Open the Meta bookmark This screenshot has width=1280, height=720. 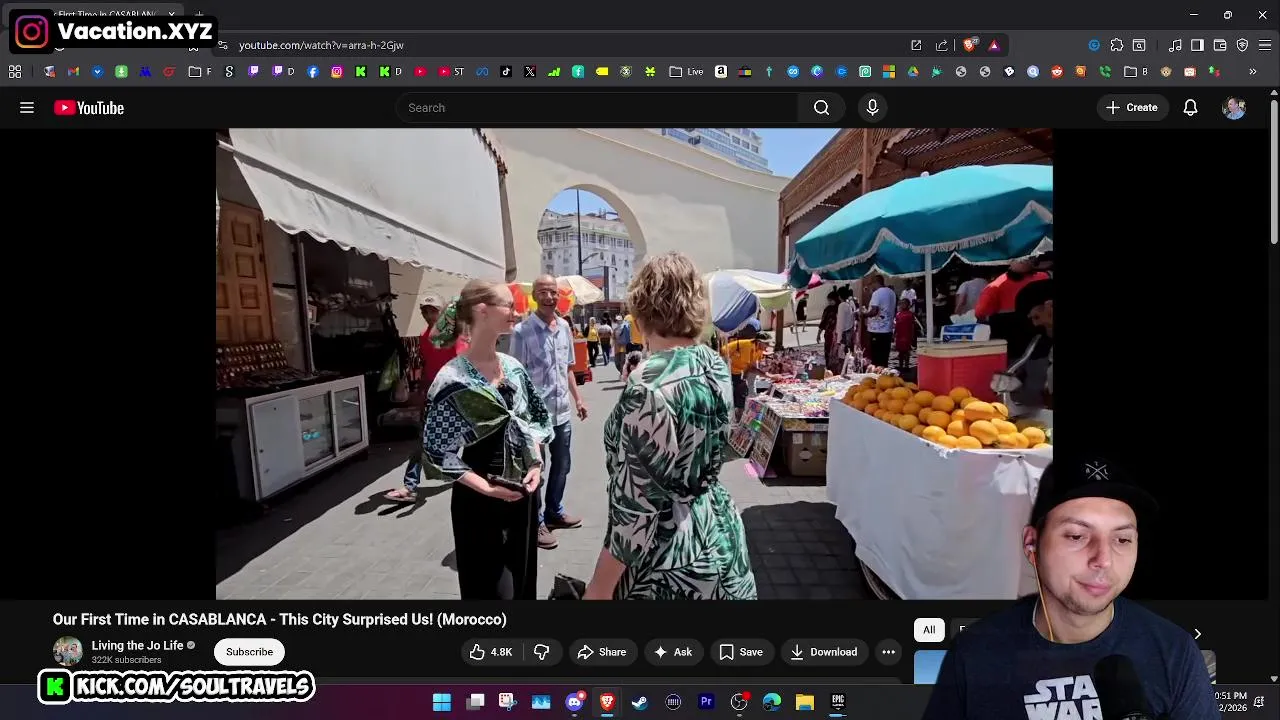point(481,72)
